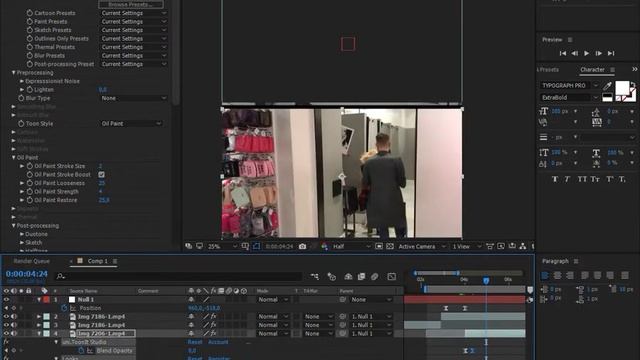Hide layer 2 Img 7186-1.mp4
This screenshot has height=360, width=640.
pyautogui.click(x=6, y=317)
